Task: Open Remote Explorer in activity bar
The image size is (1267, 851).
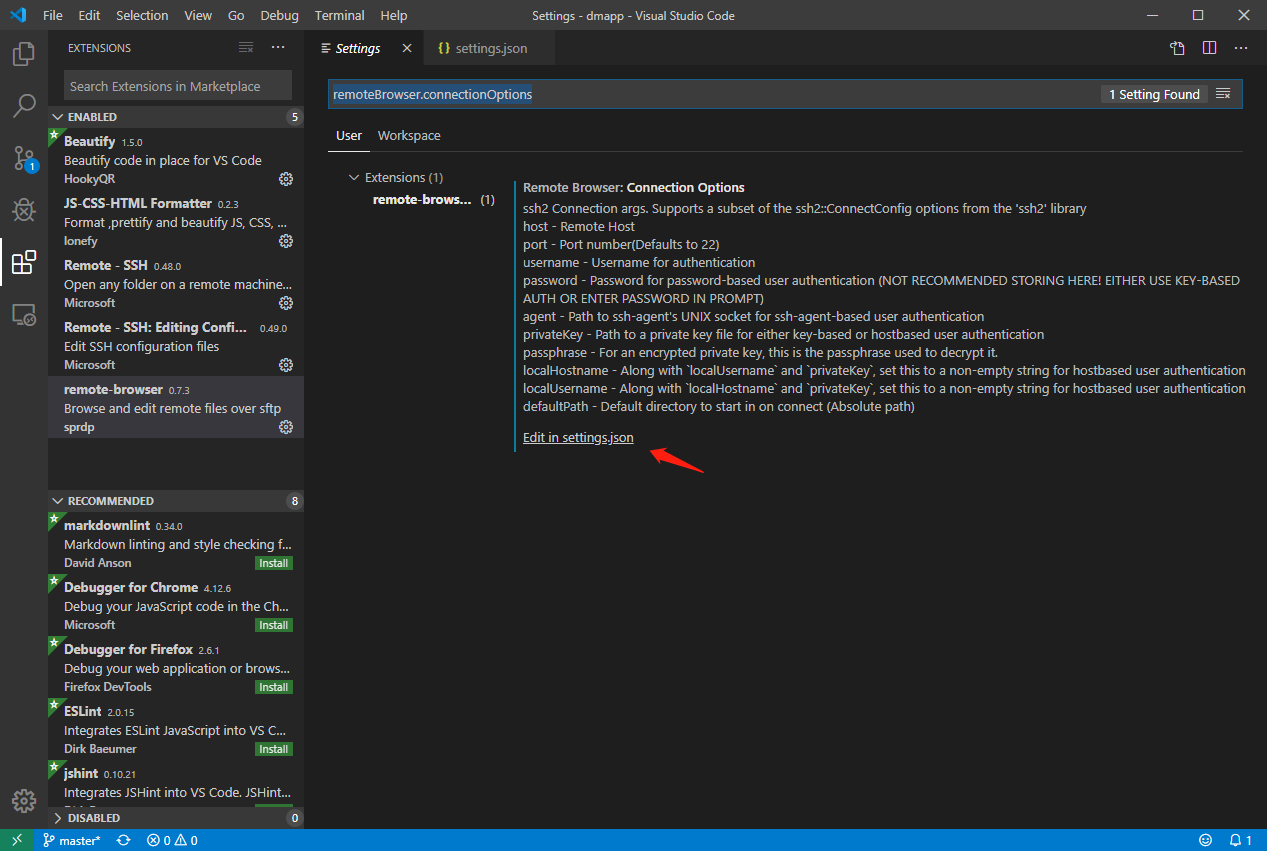Action: (x=24, y=316)
